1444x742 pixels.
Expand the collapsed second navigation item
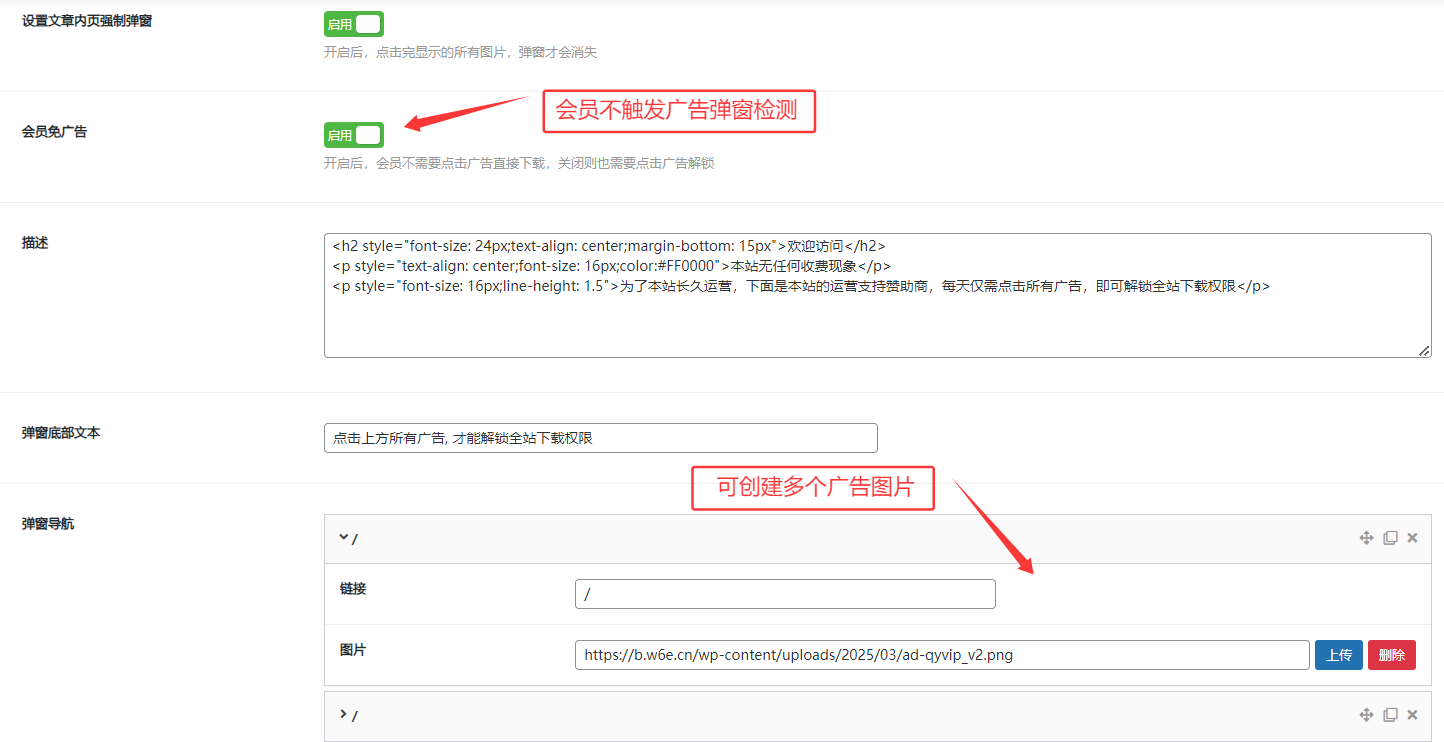click(x=344, y=715)
